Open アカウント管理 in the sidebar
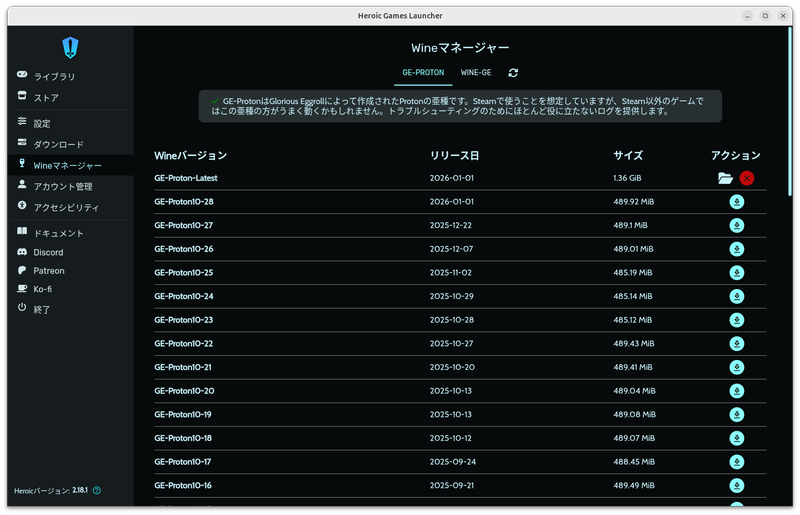The width and height of the screenshot is (800, 515). pyautogui.click(x=70, y=186)
